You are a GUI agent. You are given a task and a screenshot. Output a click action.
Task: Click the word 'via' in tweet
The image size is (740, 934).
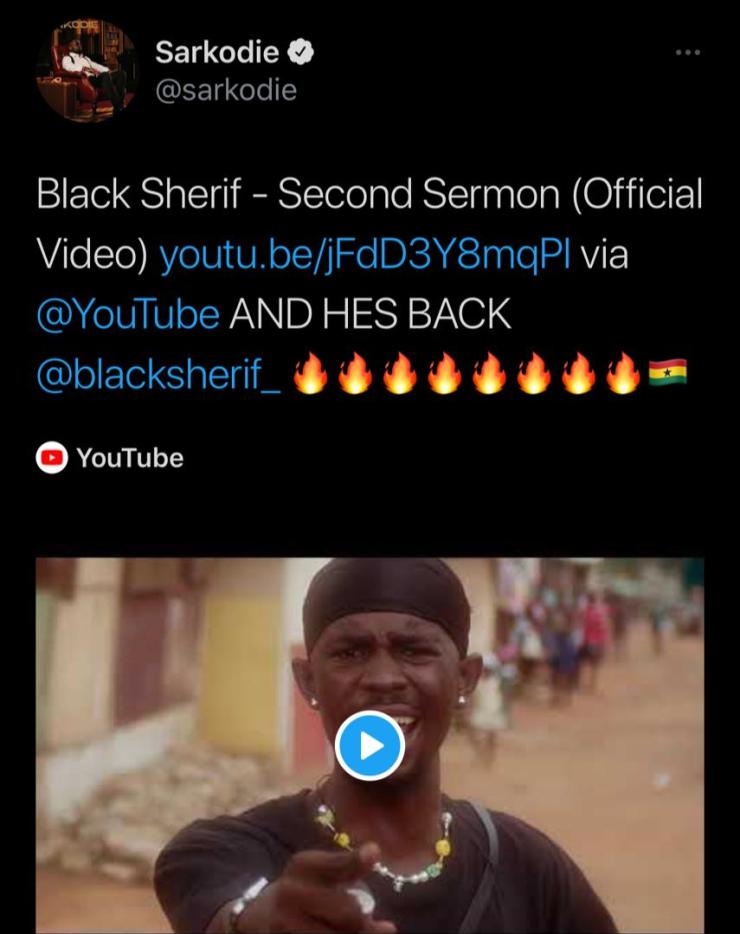click(x=604, y=255)
